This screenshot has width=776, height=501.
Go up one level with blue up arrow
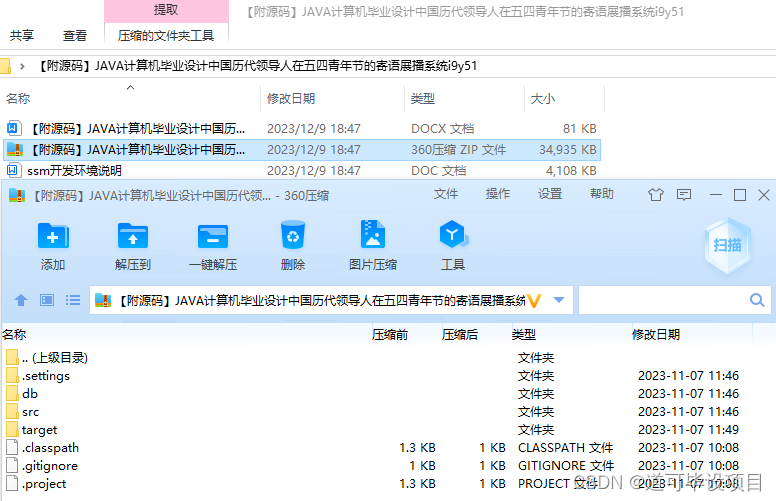[21, 300]
